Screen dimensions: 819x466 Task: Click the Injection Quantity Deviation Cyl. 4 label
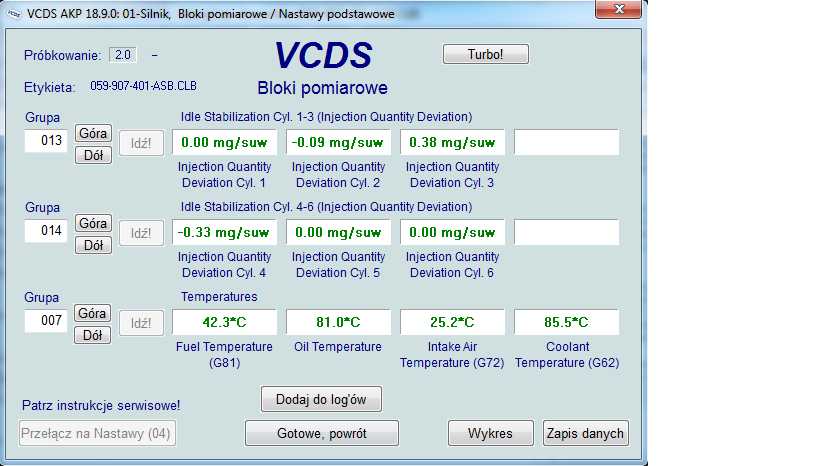click(x=224, y=265)
